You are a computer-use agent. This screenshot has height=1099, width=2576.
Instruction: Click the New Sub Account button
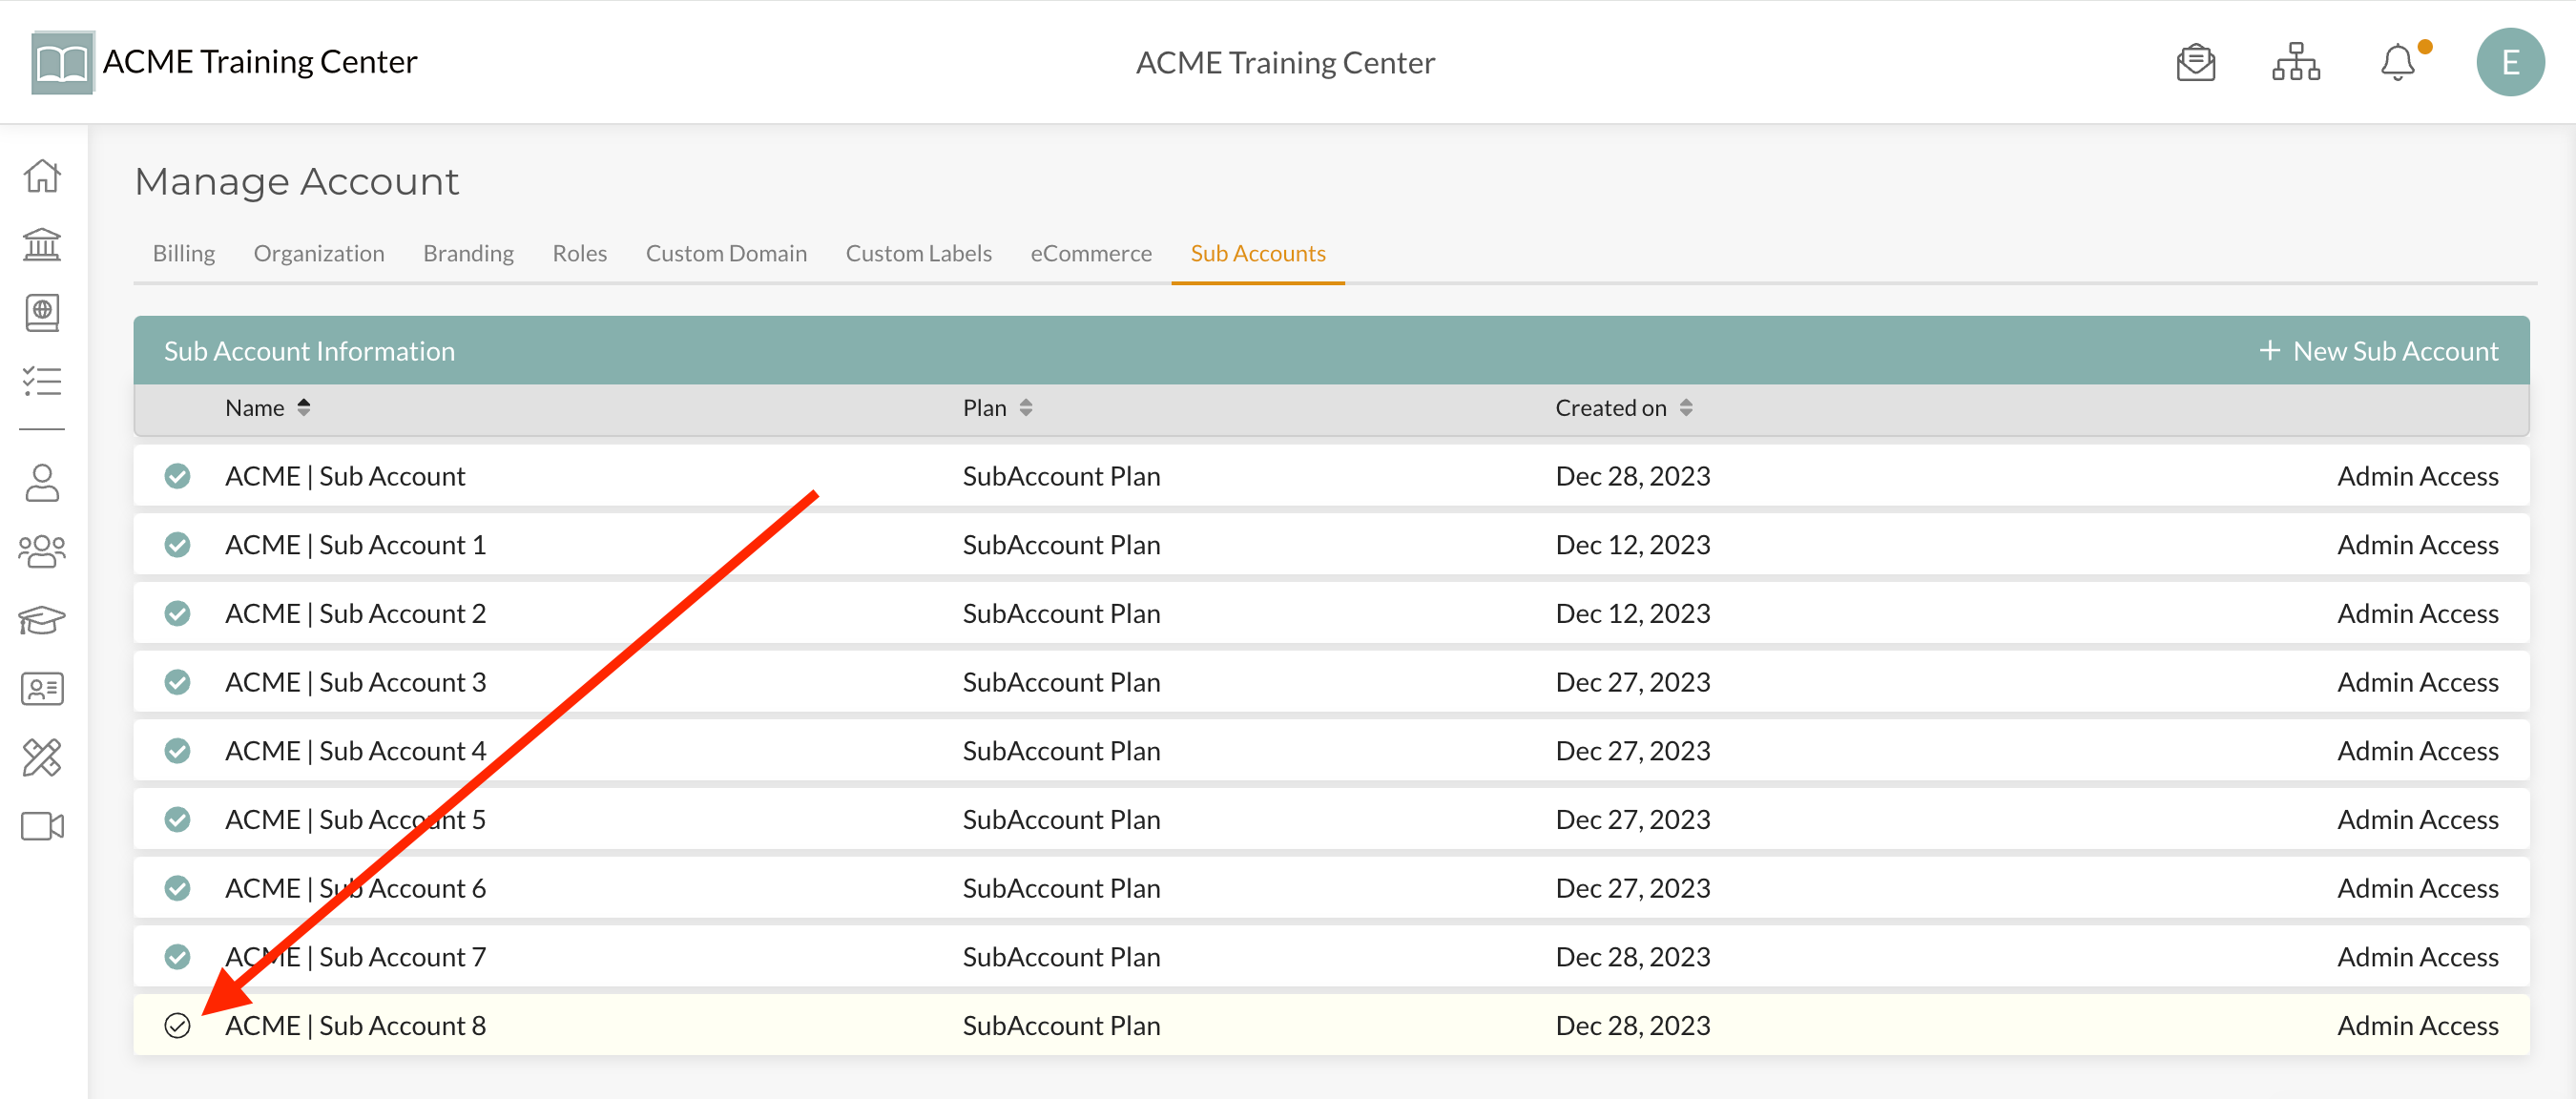click(2378, 351)
